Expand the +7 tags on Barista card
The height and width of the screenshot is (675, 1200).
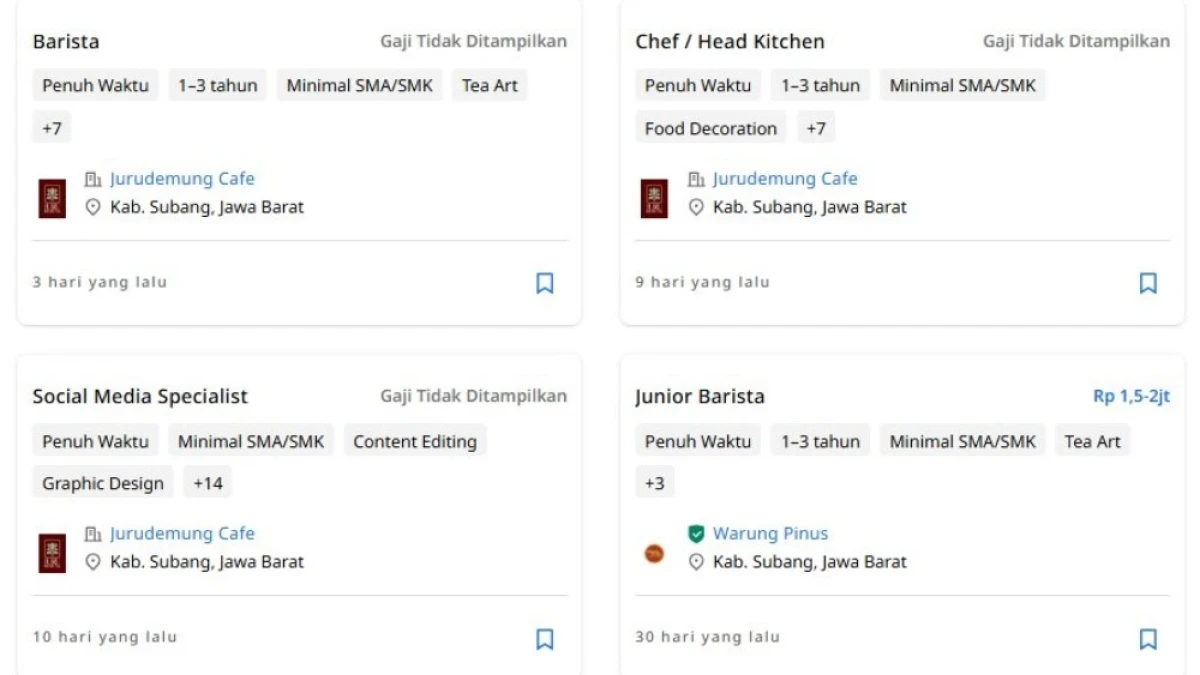pyautogui.click(x=52, y=128)
